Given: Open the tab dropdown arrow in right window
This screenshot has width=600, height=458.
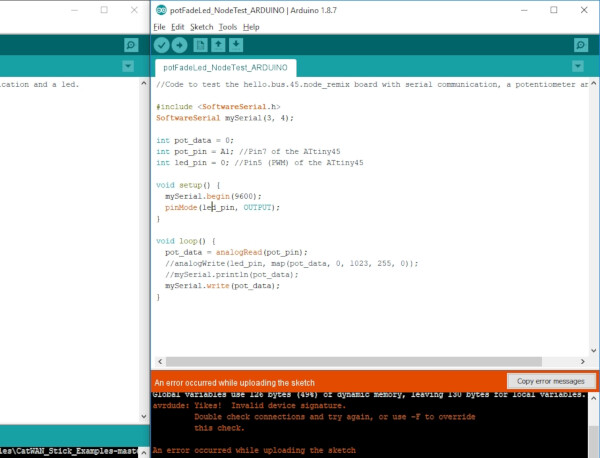Looking at the screenshot, I should [578, 66].
